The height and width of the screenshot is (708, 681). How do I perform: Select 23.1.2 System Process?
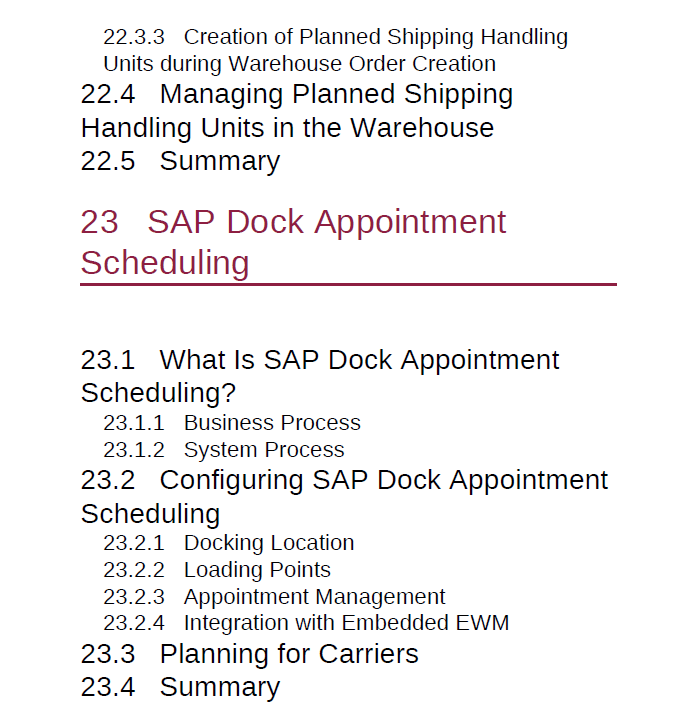(224, 450)
